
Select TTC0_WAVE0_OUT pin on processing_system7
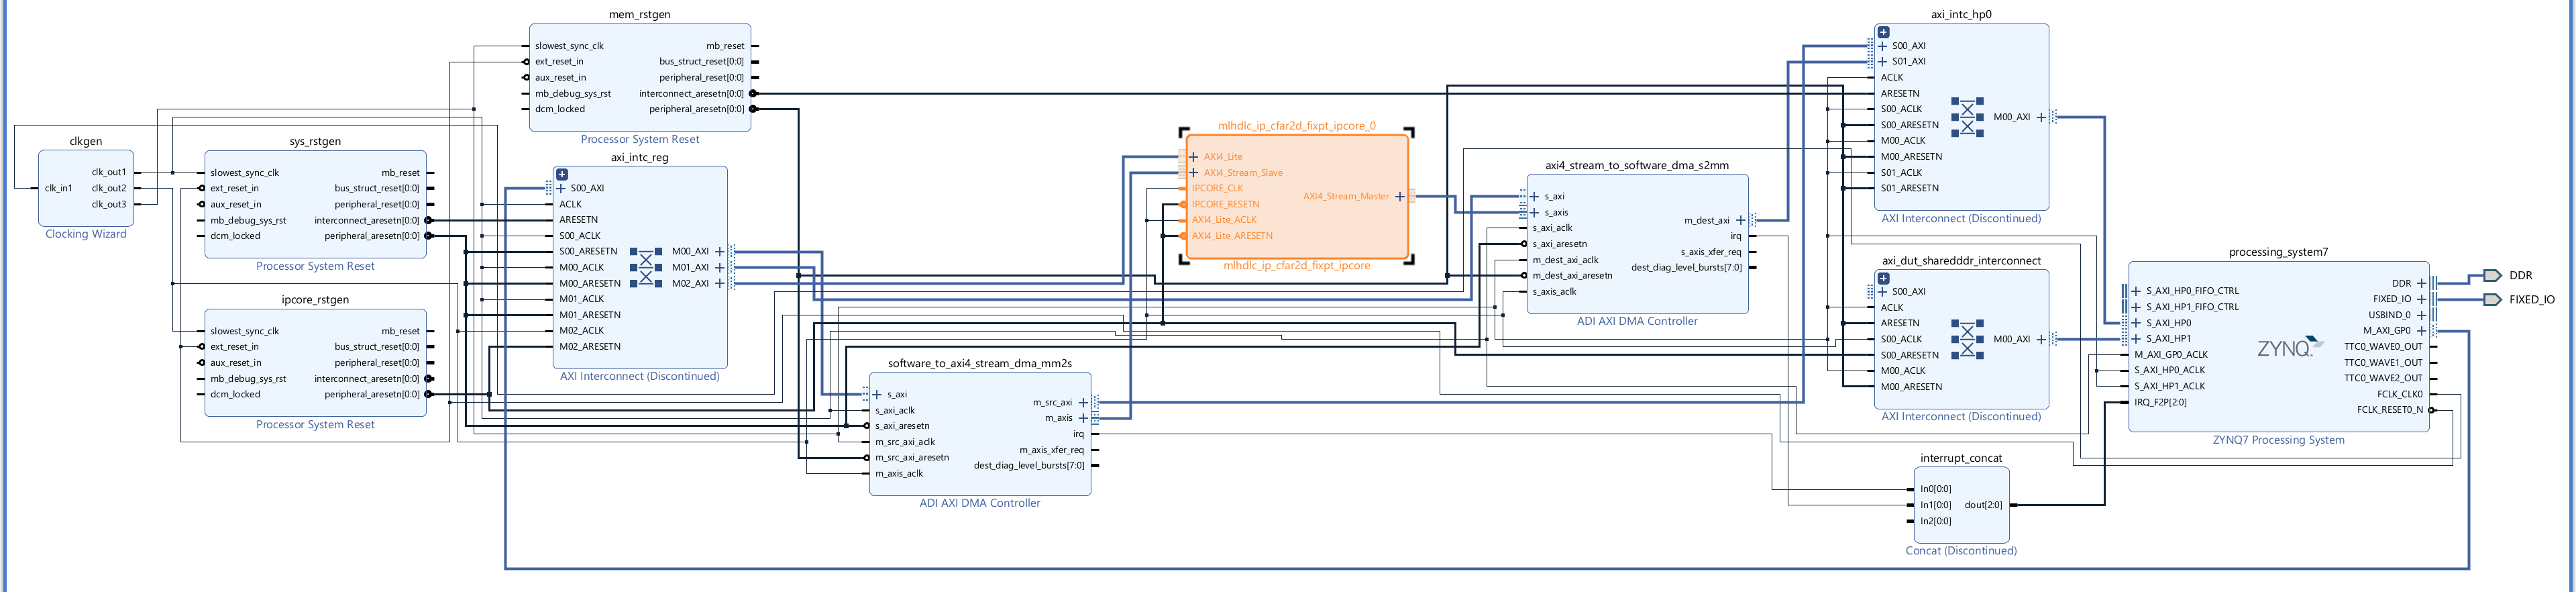(x=2383, y=347)
